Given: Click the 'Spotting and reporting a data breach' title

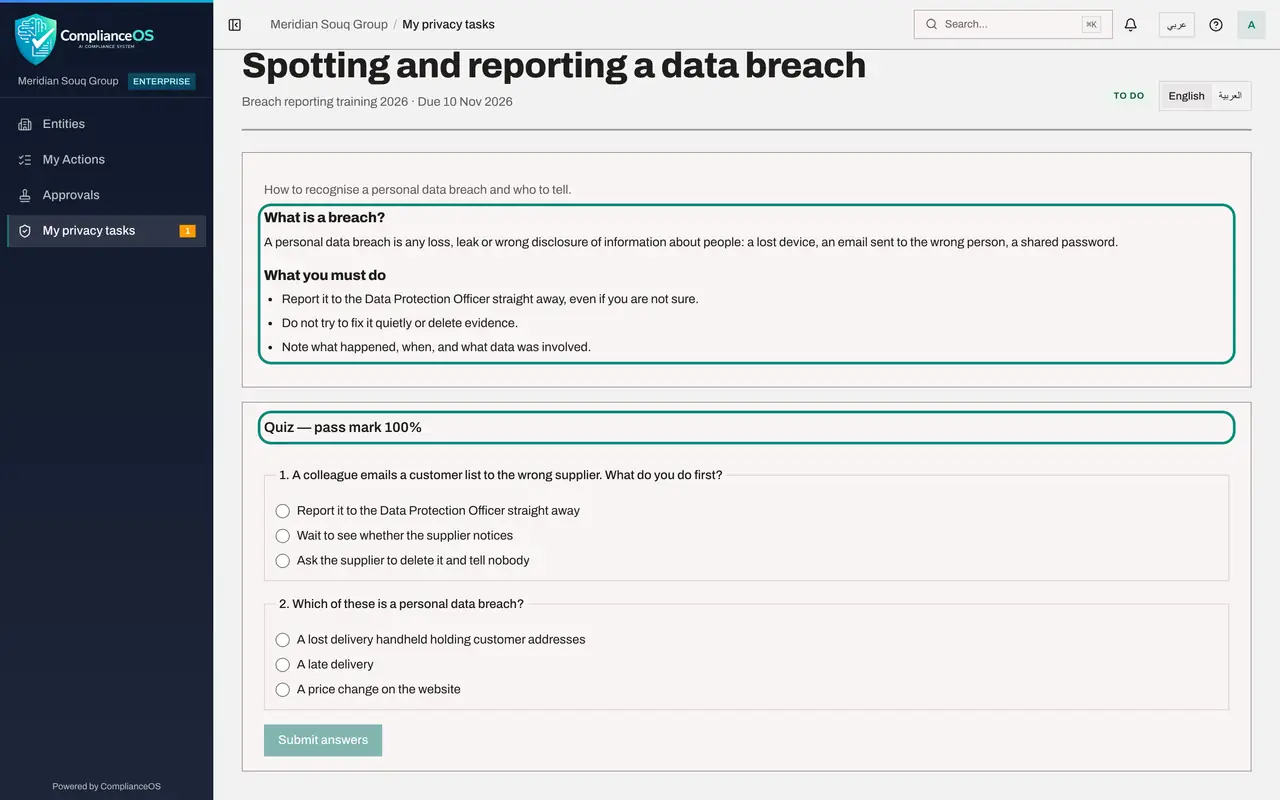Looking at the screenshot, I should click(x=554, y=65).
